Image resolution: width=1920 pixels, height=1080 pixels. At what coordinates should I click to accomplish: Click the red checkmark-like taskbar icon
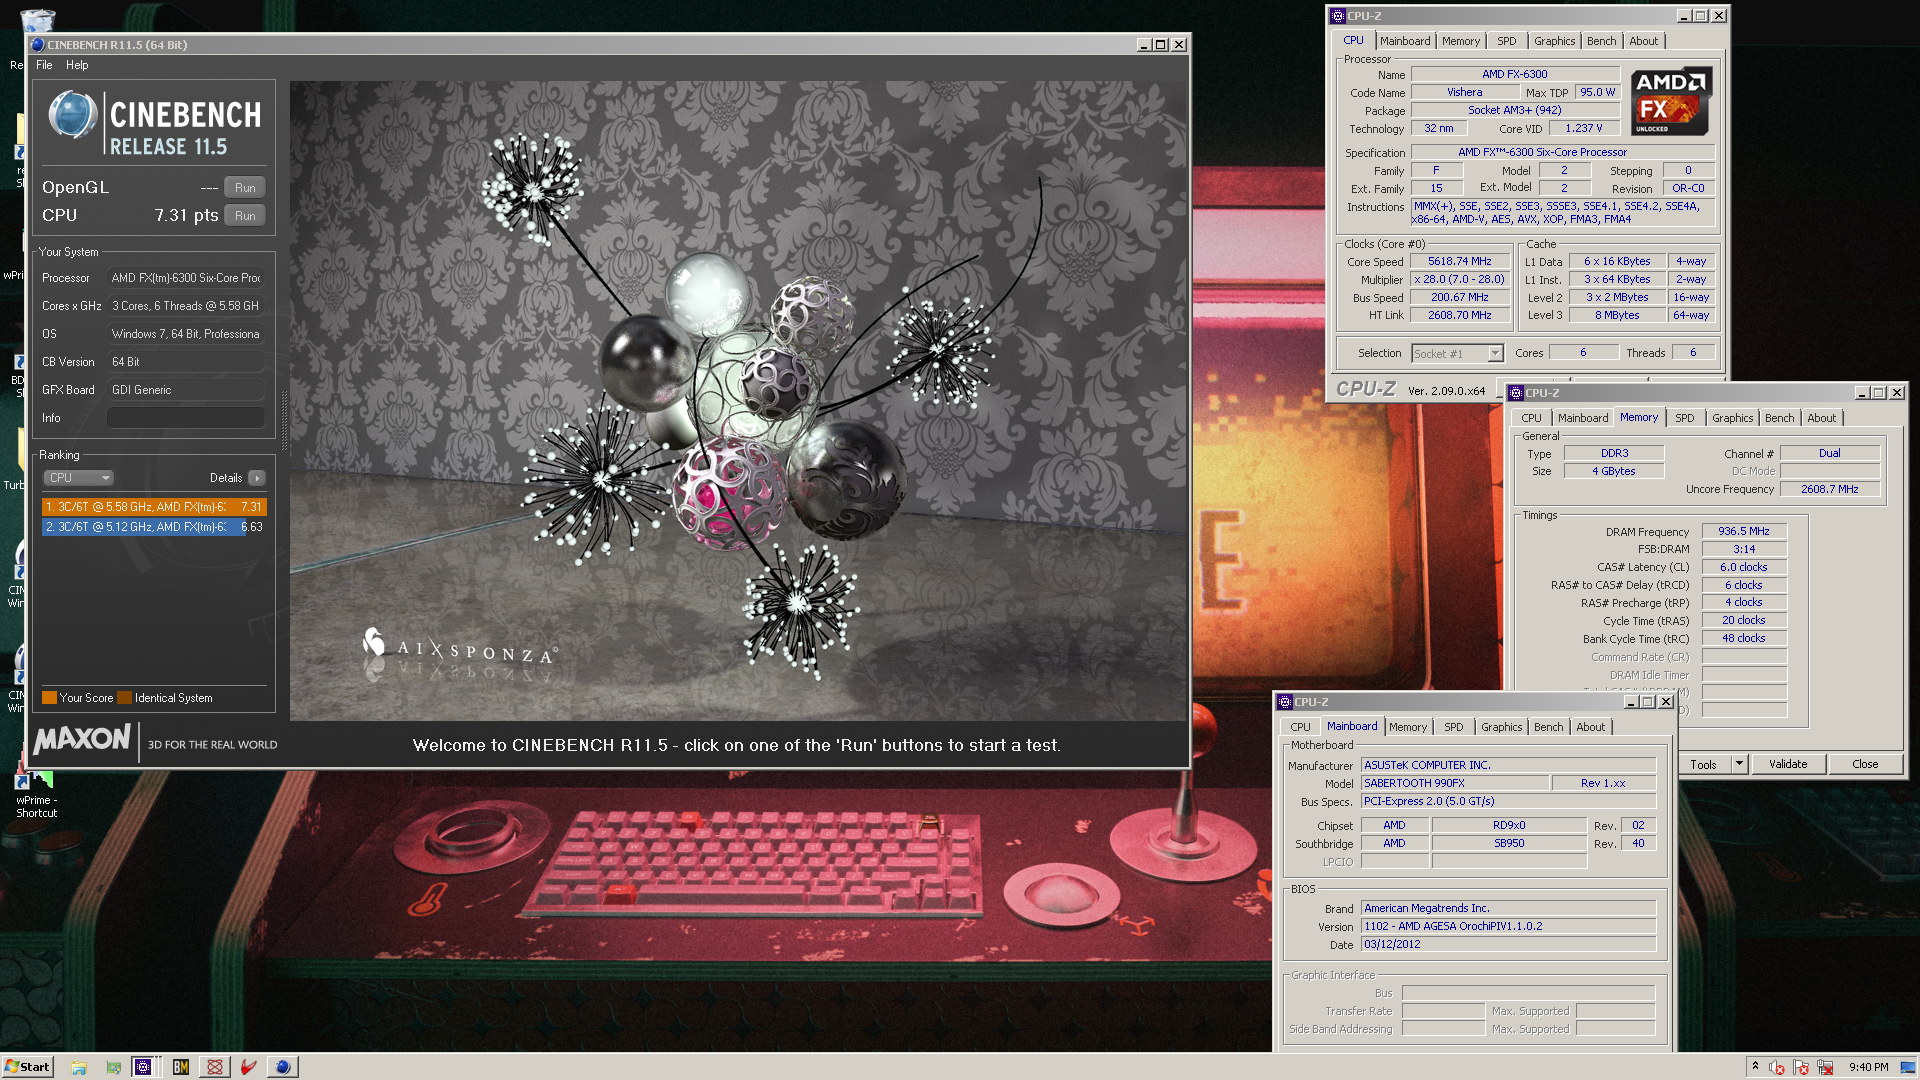point(249,1067)
